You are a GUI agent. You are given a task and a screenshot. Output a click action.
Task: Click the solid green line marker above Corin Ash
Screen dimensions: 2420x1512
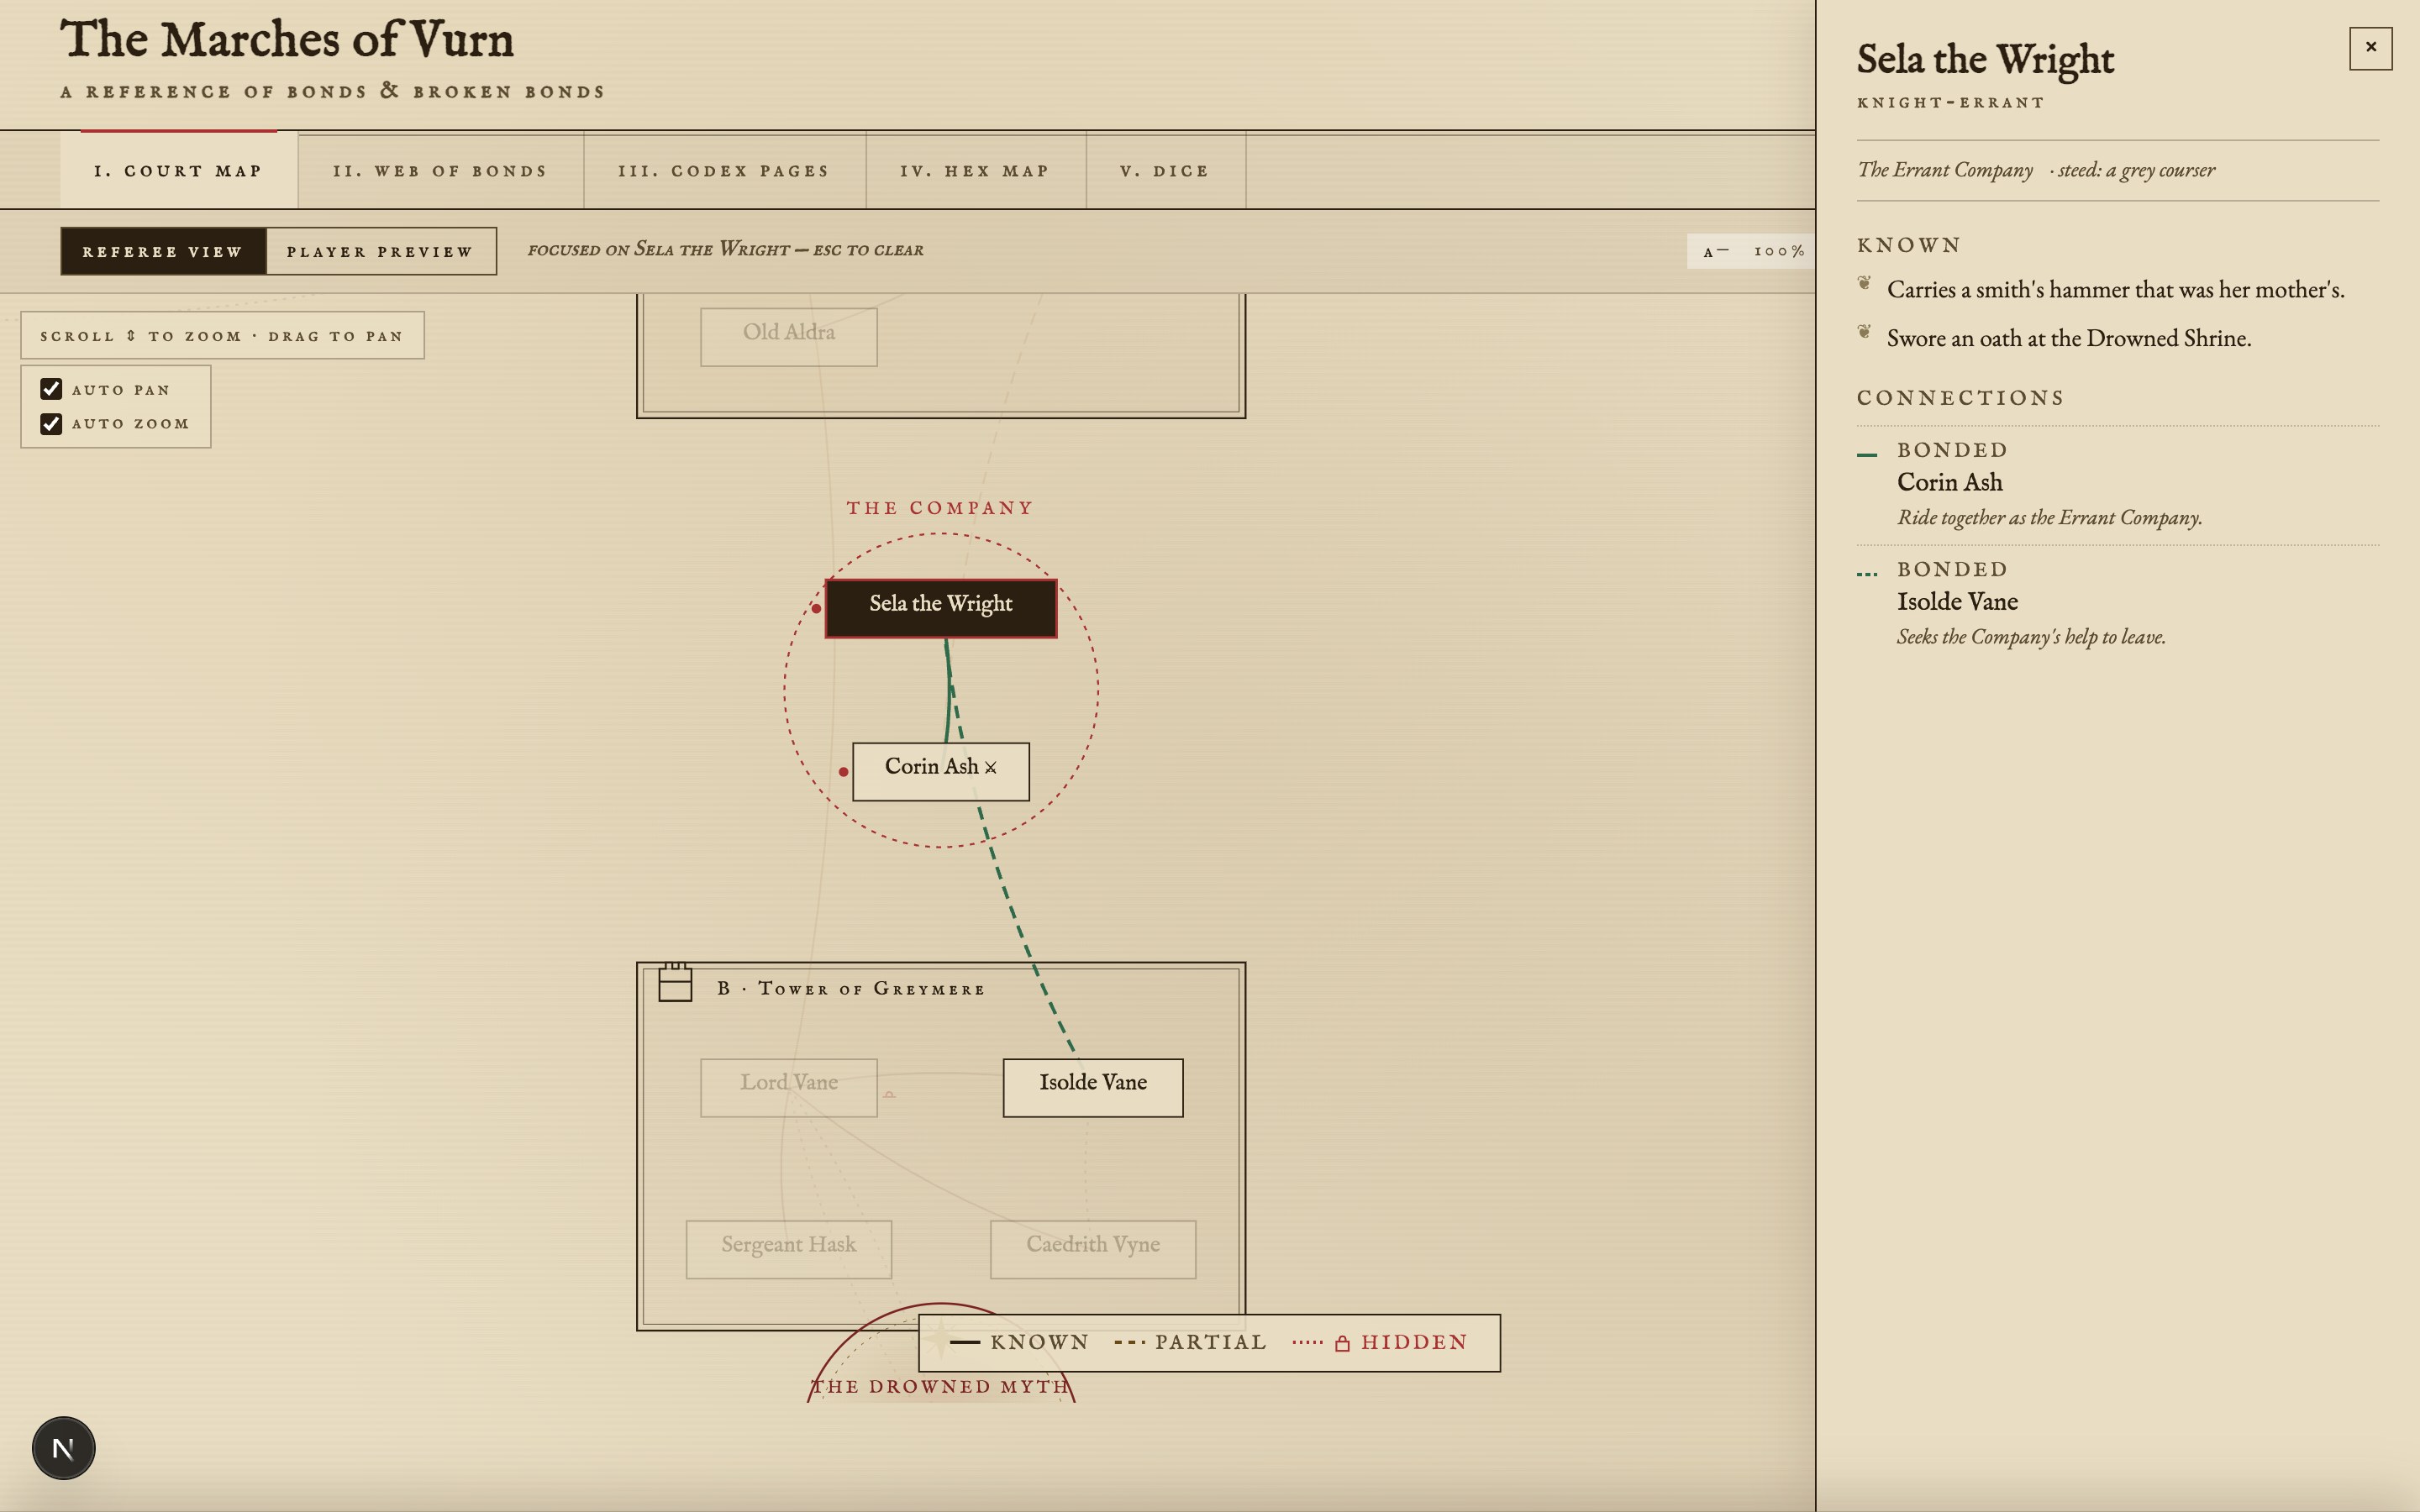(1866, 455)
